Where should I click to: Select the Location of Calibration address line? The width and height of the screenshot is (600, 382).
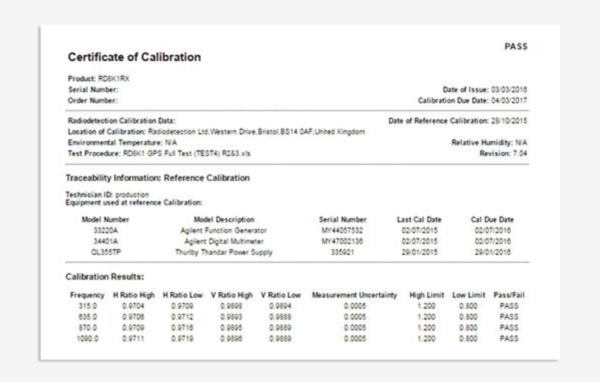216,132
